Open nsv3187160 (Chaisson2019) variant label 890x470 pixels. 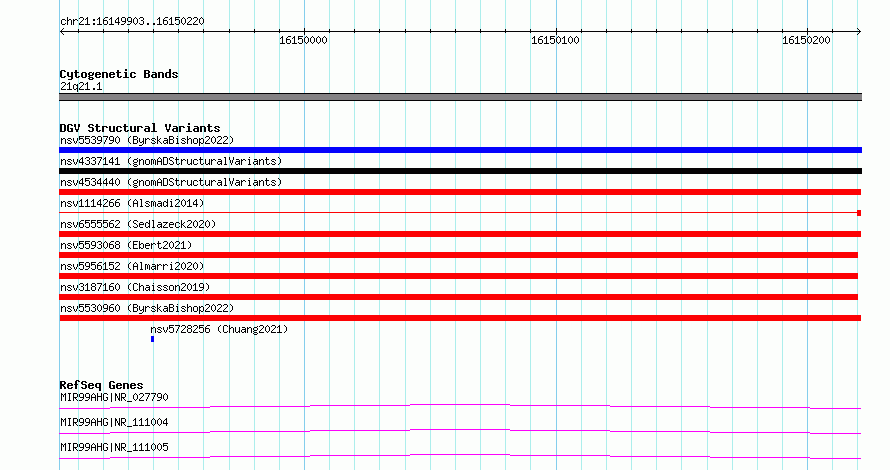coord(135,287)
